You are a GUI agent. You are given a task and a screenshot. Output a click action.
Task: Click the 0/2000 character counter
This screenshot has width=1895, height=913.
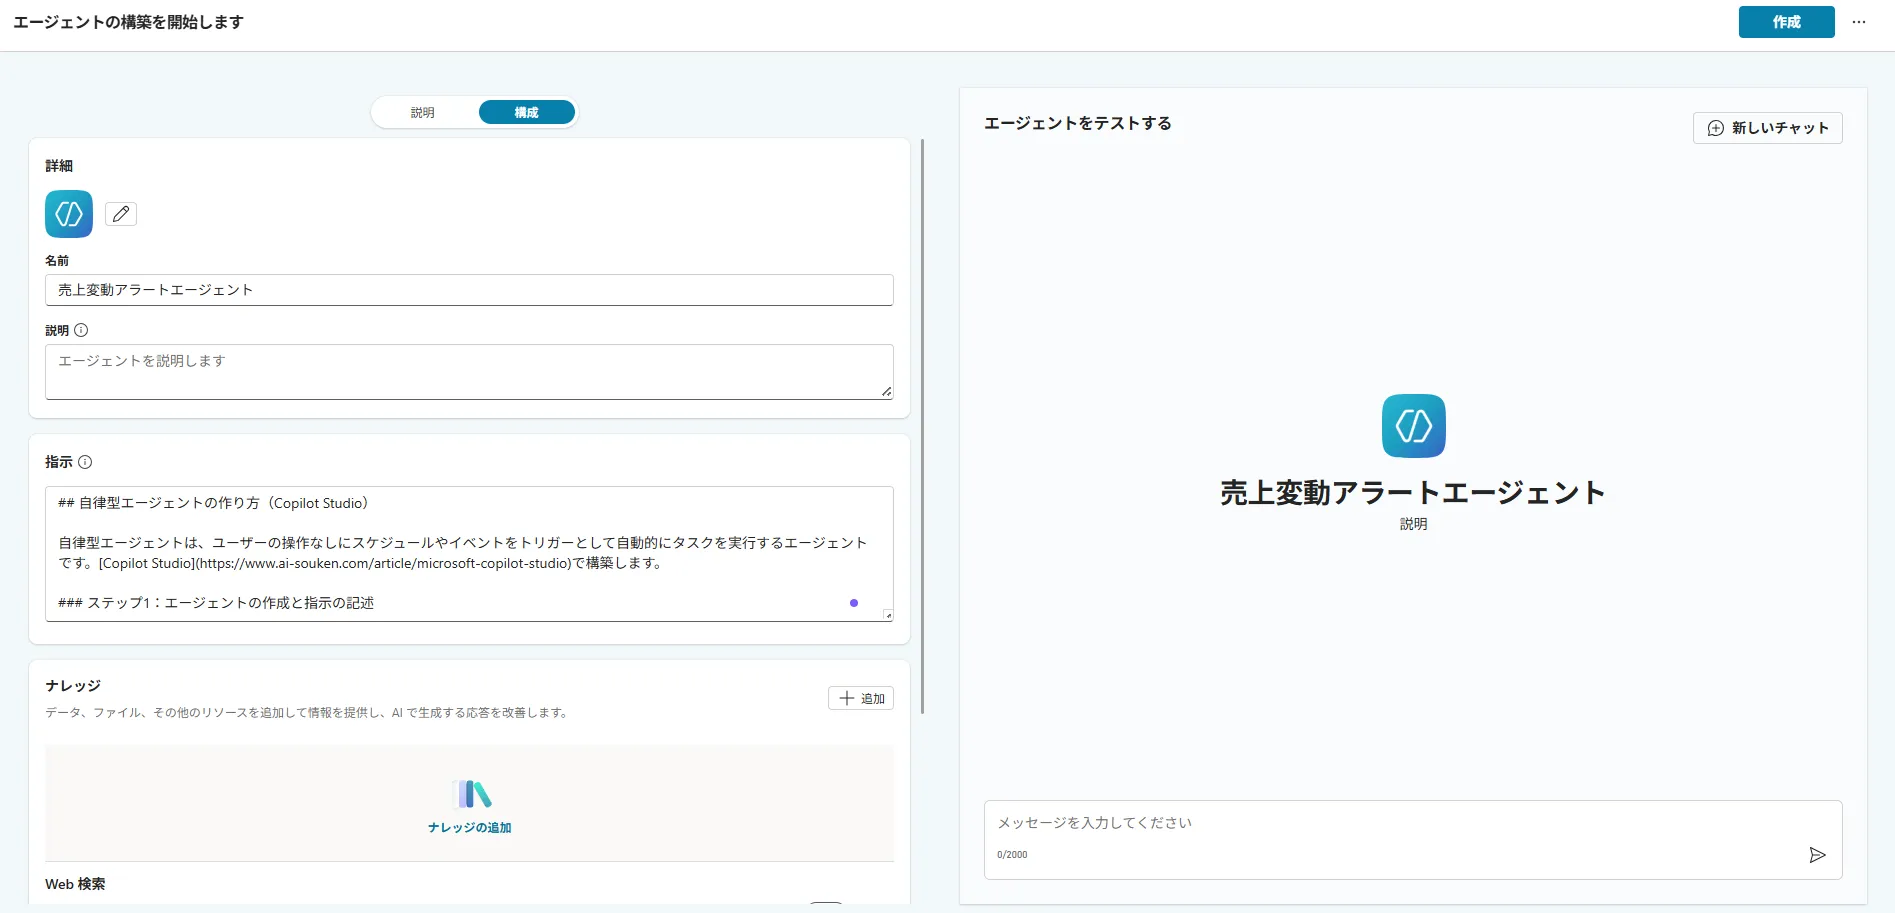pyautogui.click(x=1012, y=855)
